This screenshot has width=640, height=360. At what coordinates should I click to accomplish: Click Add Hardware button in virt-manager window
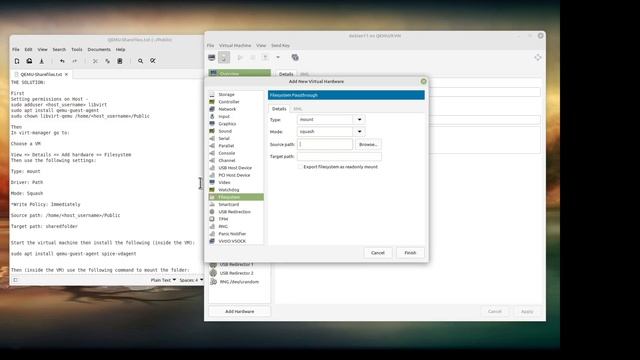240,311
